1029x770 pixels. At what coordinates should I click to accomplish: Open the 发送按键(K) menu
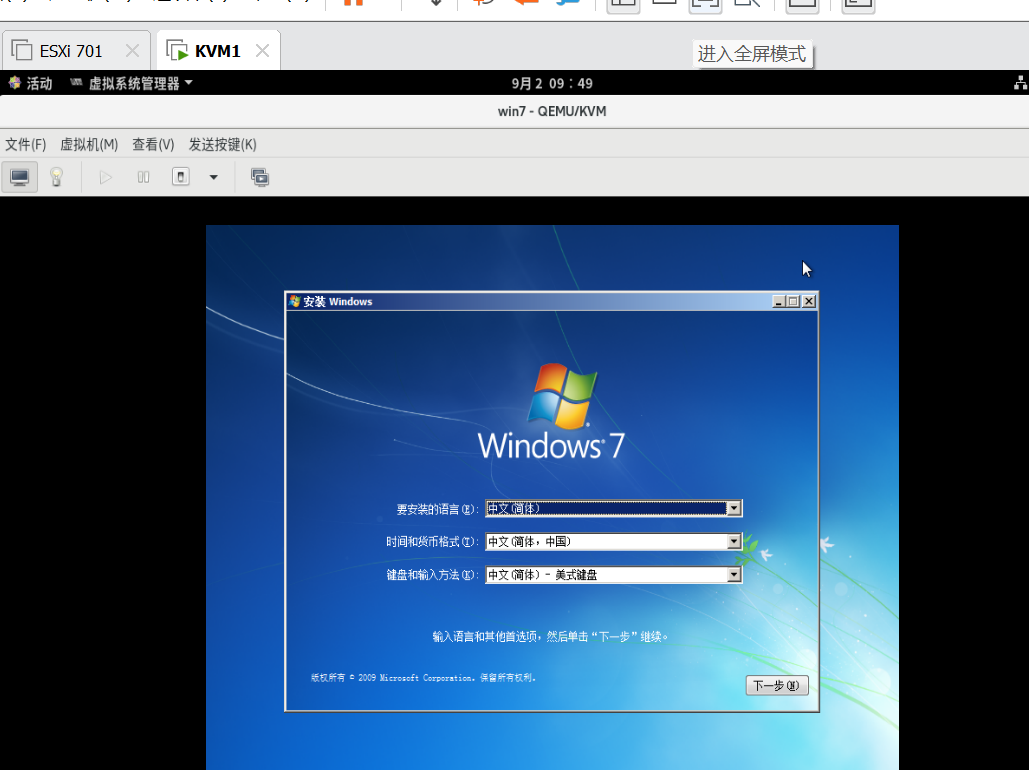pos(222,144)
